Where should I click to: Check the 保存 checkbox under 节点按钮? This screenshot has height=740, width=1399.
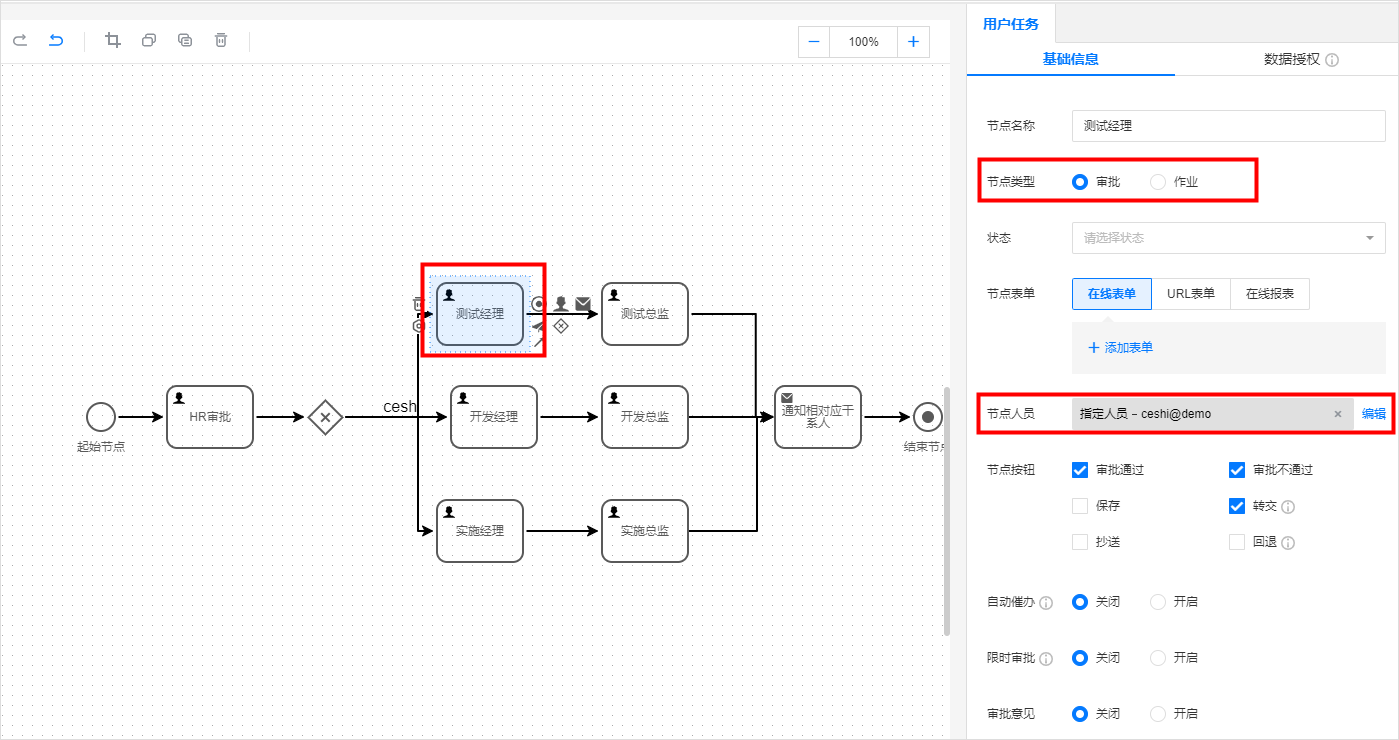pos(1079,505)
